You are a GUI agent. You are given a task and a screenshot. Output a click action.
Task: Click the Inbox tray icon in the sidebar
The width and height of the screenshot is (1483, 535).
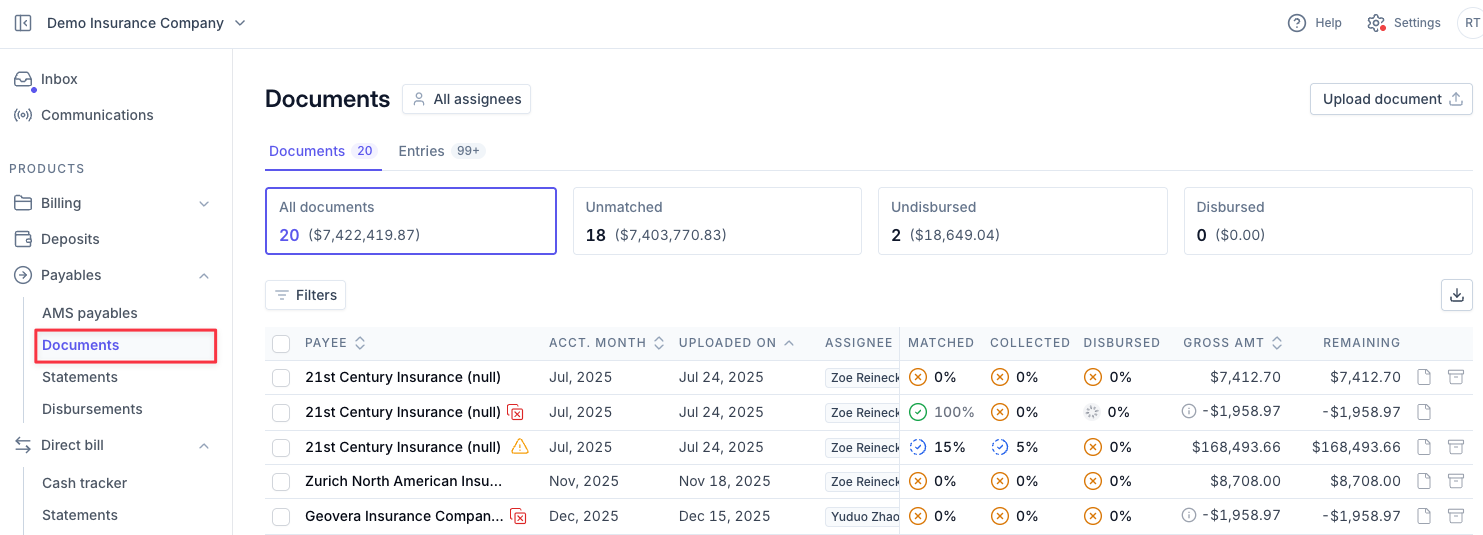pyautogui.click(x=23, y=79)
